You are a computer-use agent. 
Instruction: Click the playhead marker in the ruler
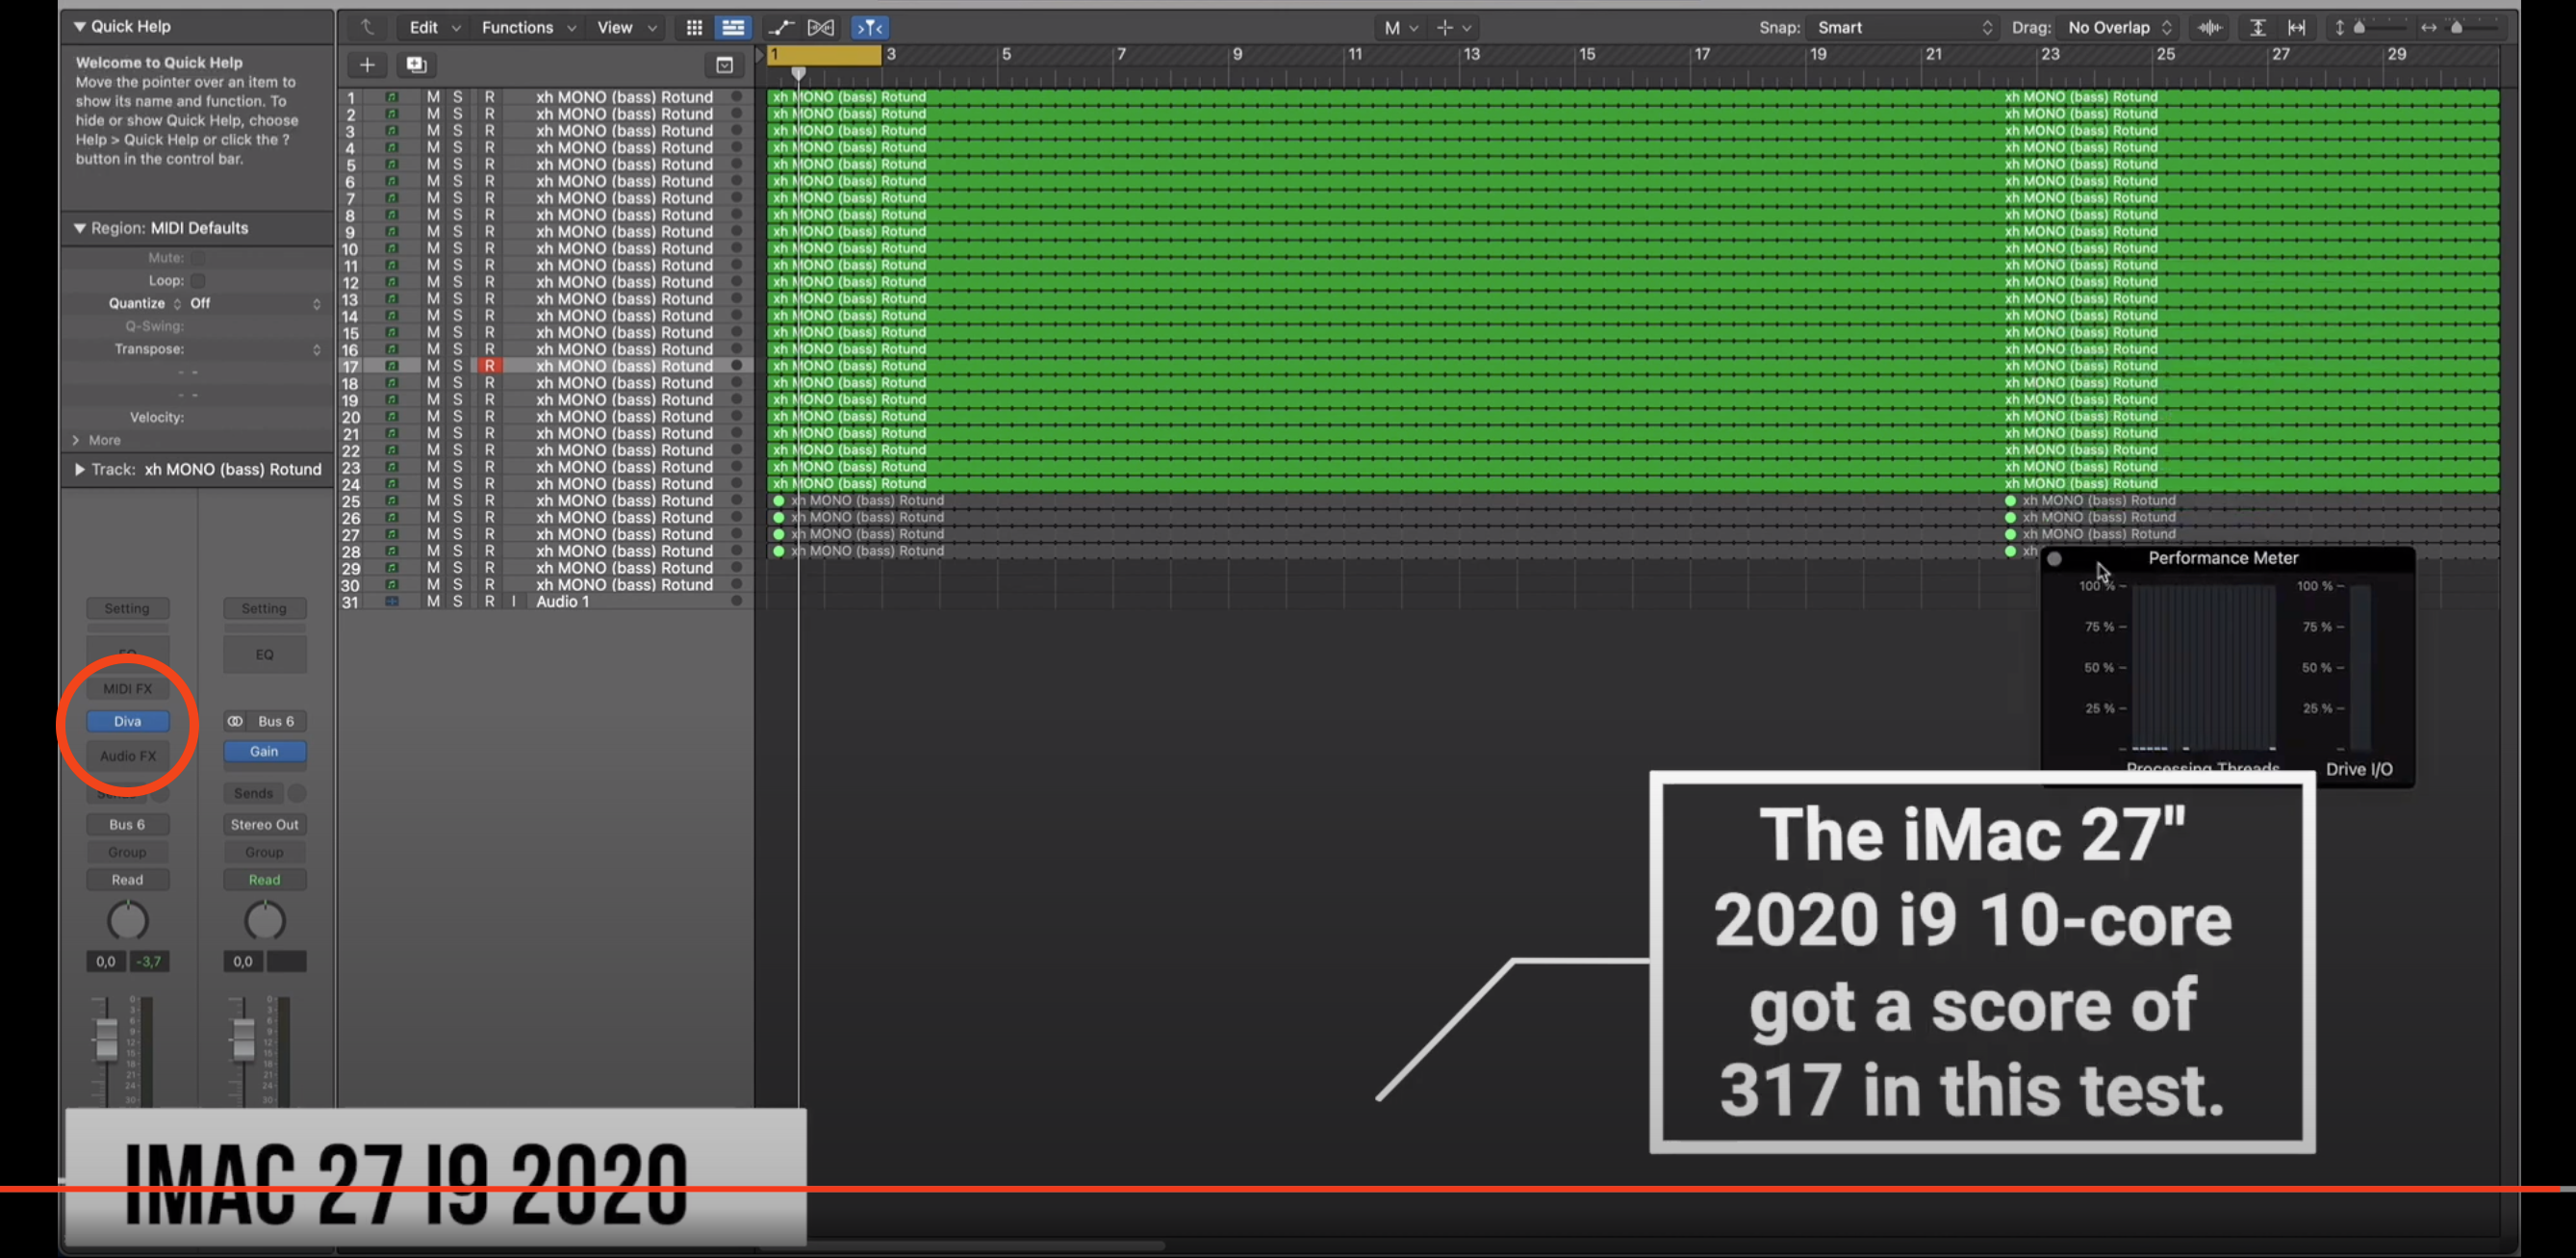[x=798, y=73]
